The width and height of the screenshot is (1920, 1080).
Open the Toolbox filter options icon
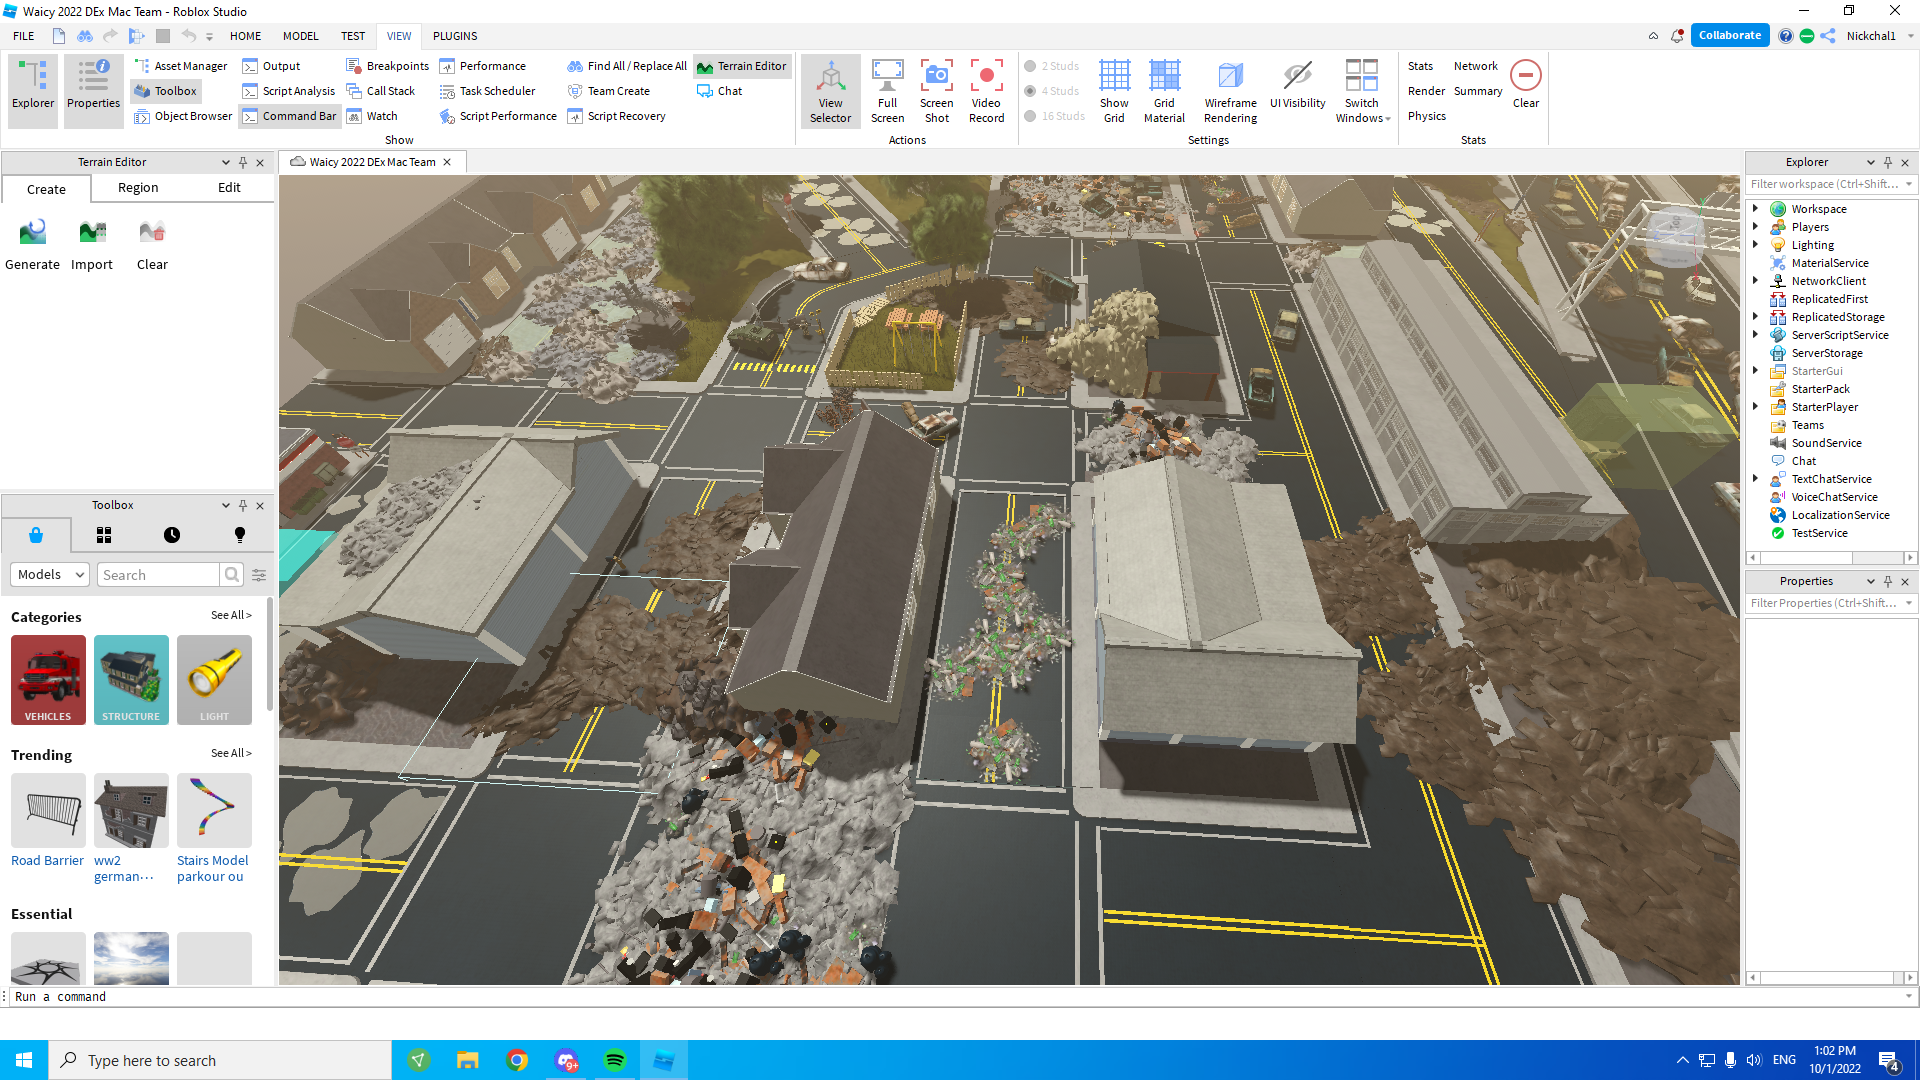pyautogui.click(x=259, y=574)
